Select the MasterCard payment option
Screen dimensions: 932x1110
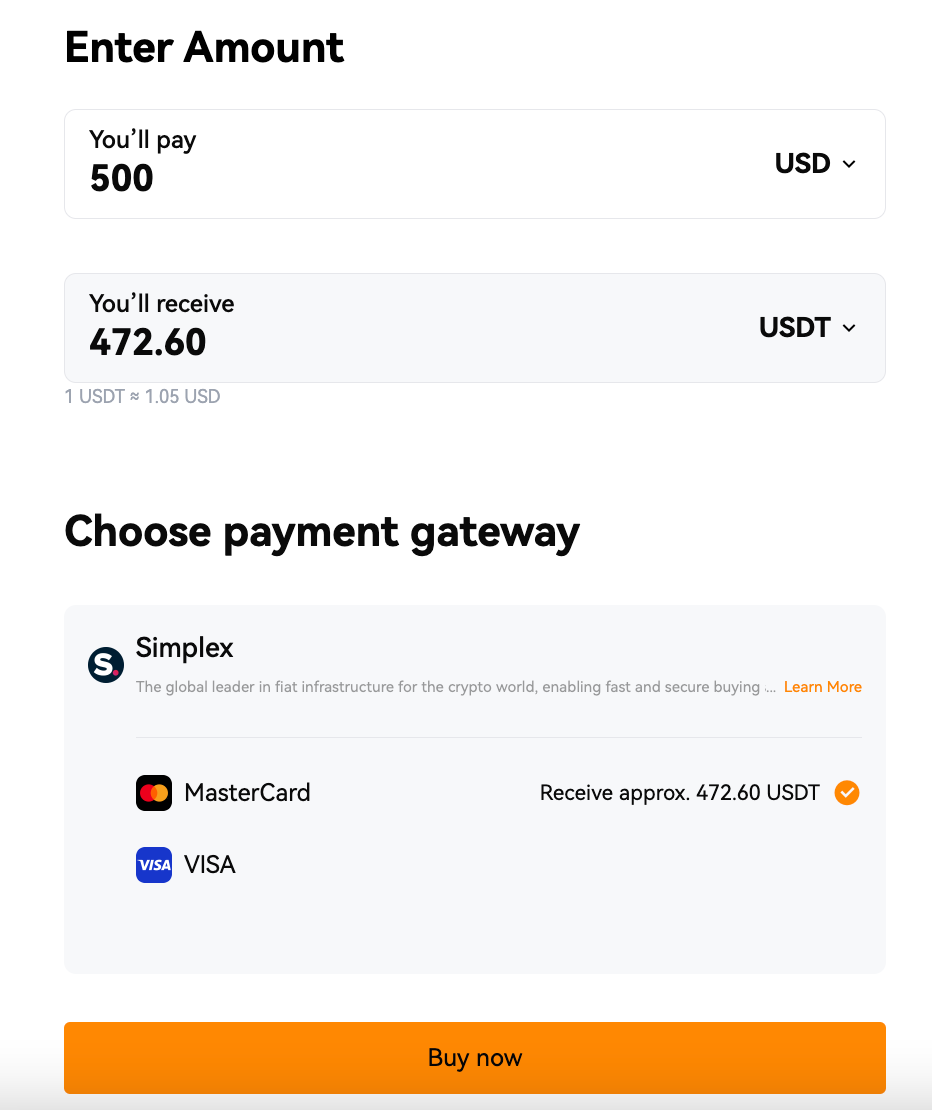(x=498, y=793)
